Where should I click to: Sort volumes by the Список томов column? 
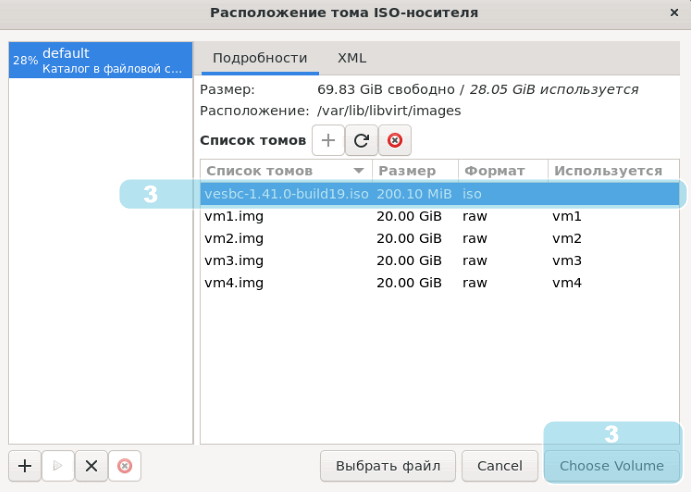click(x=285, y=171)
